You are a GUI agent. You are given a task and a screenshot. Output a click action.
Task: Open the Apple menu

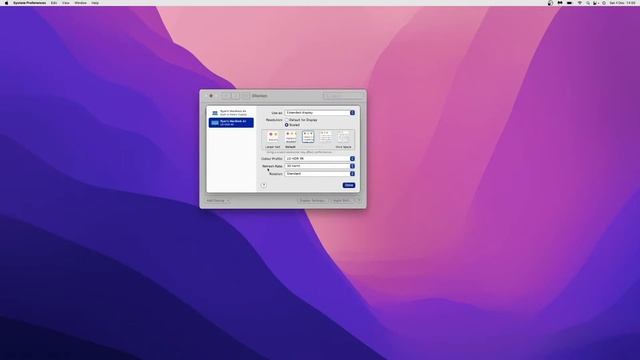[x=6, y=3]
